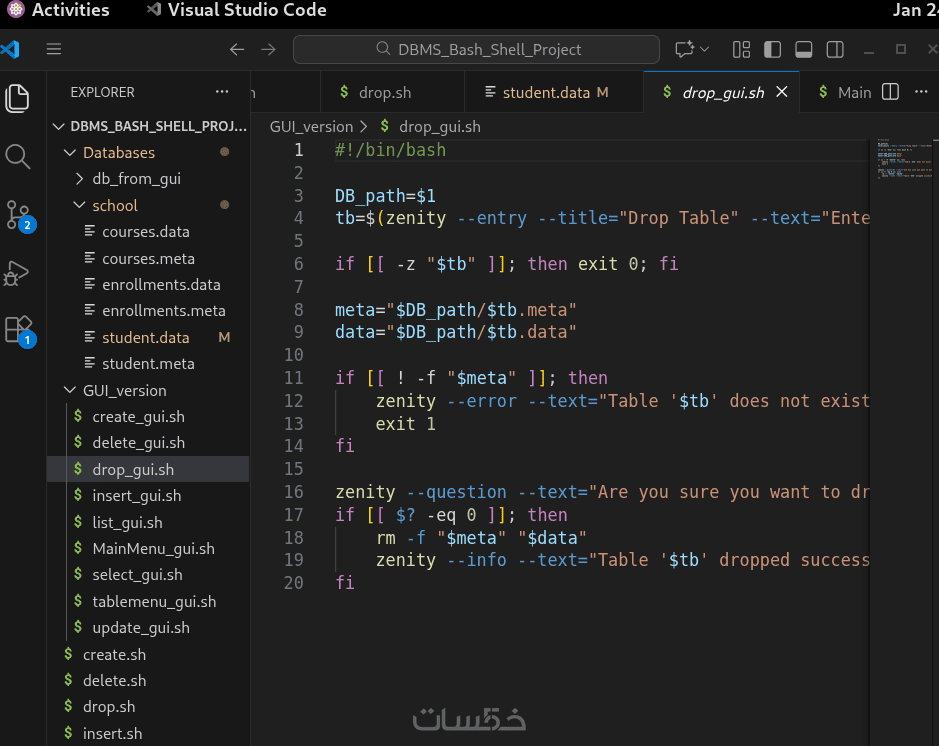Switch to the drop.sh editor tab
The height and width of the screenshot is (746, 939).
[x=384, y=92]
